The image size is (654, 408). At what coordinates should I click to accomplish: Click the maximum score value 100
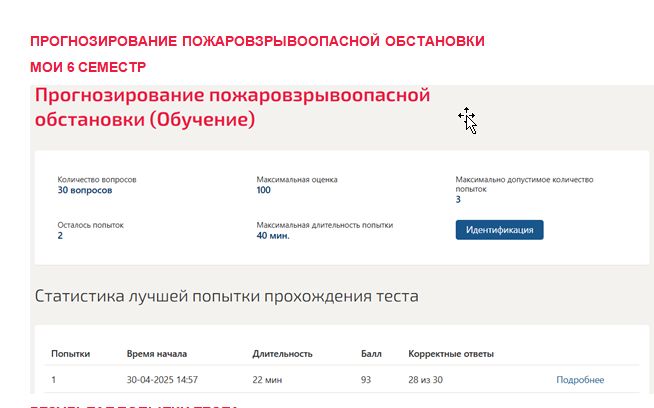click(x=264, y=190)
